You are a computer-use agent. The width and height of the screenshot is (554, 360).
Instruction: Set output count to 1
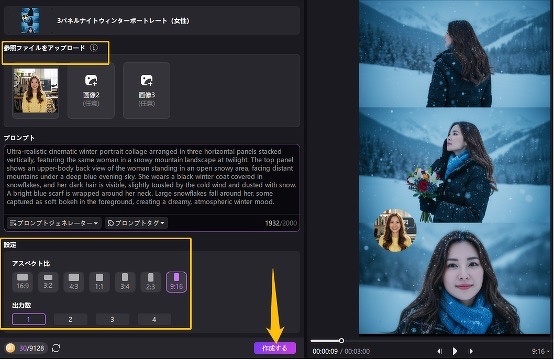[x=29, y=319]
